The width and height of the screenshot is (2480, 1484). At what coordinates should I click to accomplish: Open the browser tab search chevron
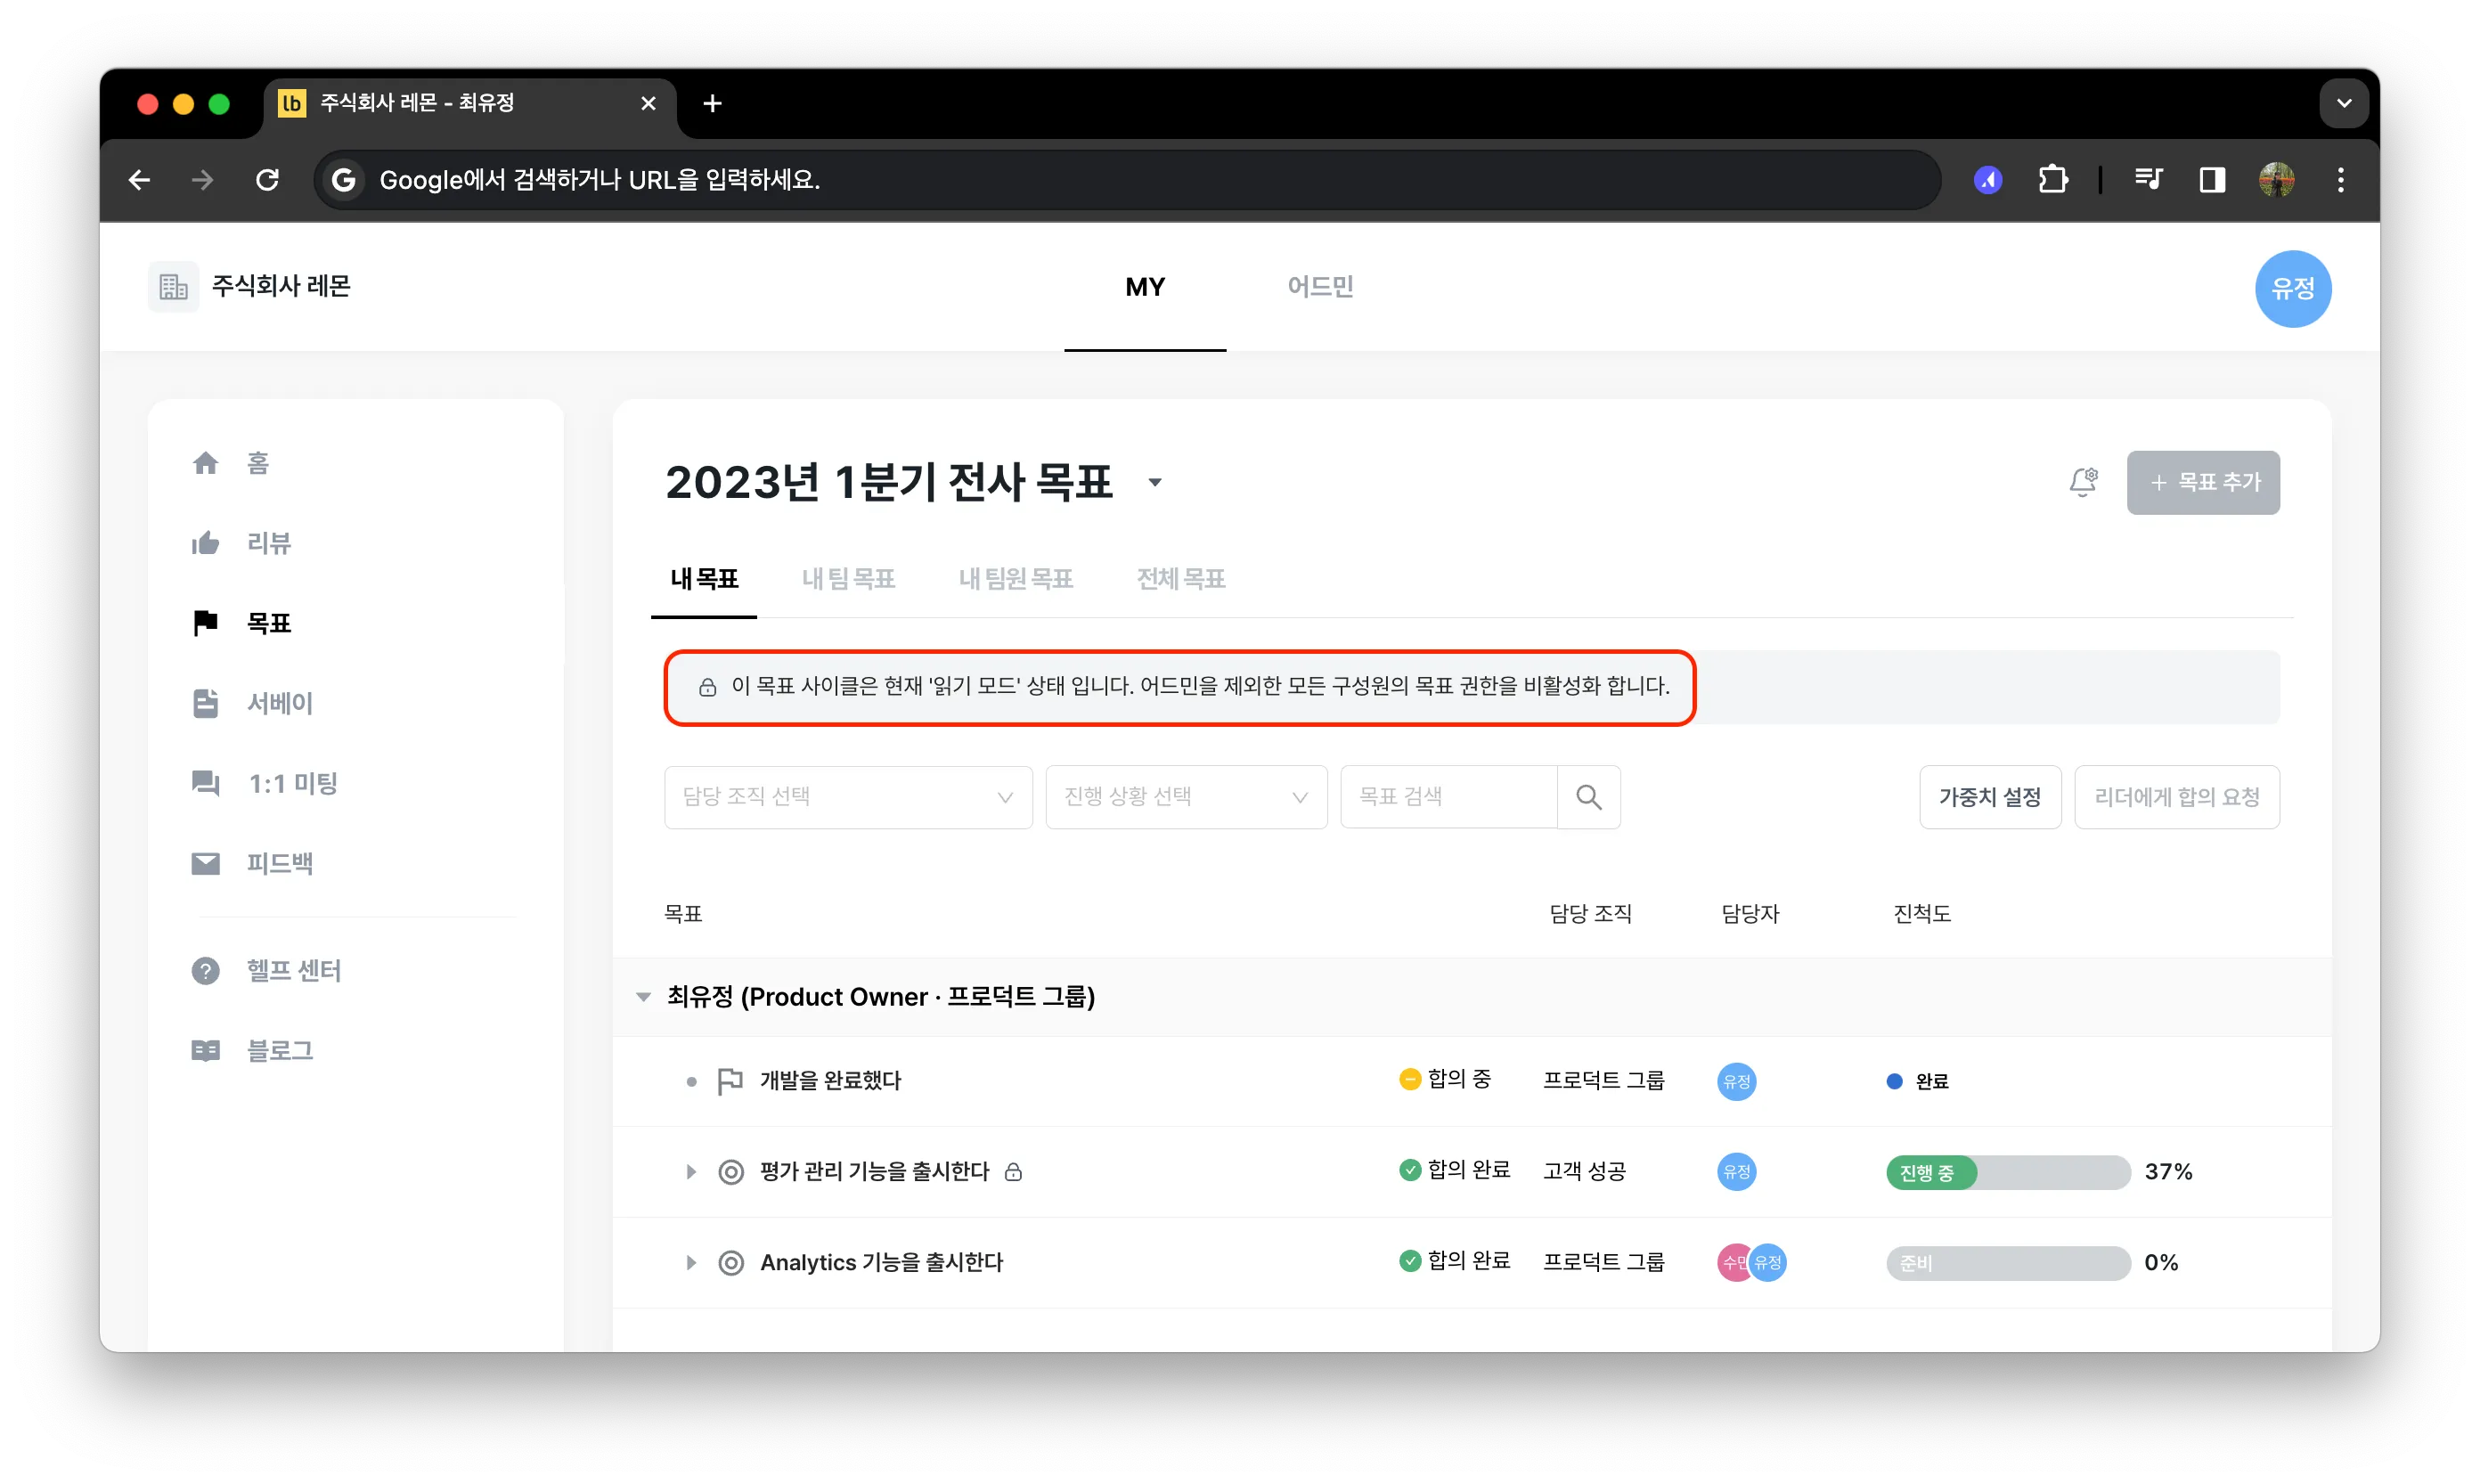click(2343, 103)
